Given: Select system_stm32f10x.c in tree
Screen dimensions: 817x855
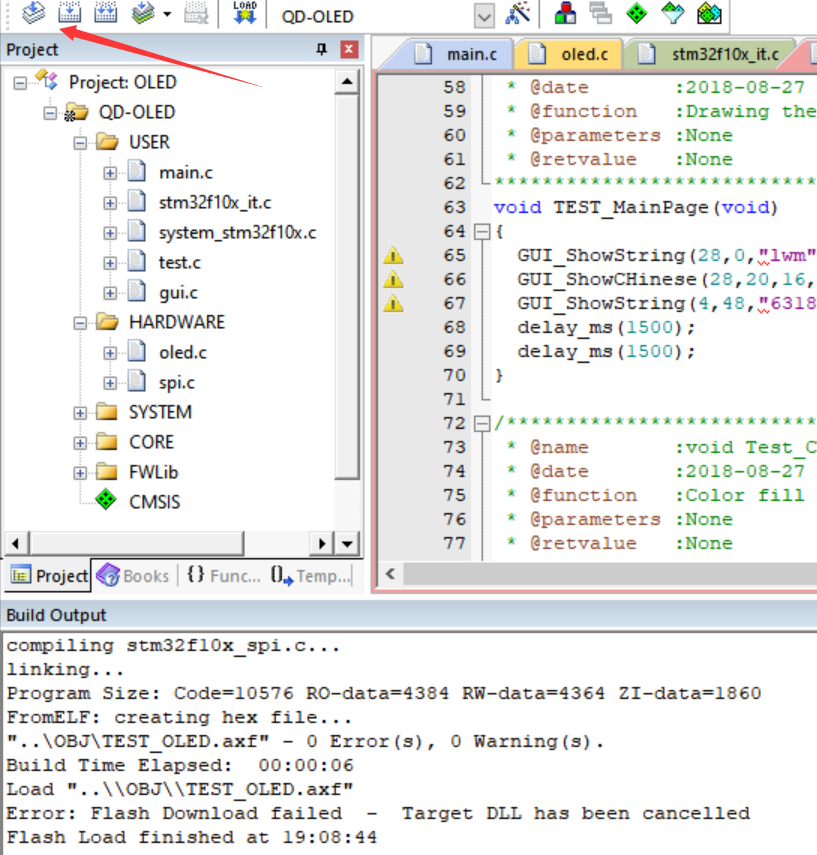Looking at the screenshot, I should pyautogui.click(x=237, y=233).
